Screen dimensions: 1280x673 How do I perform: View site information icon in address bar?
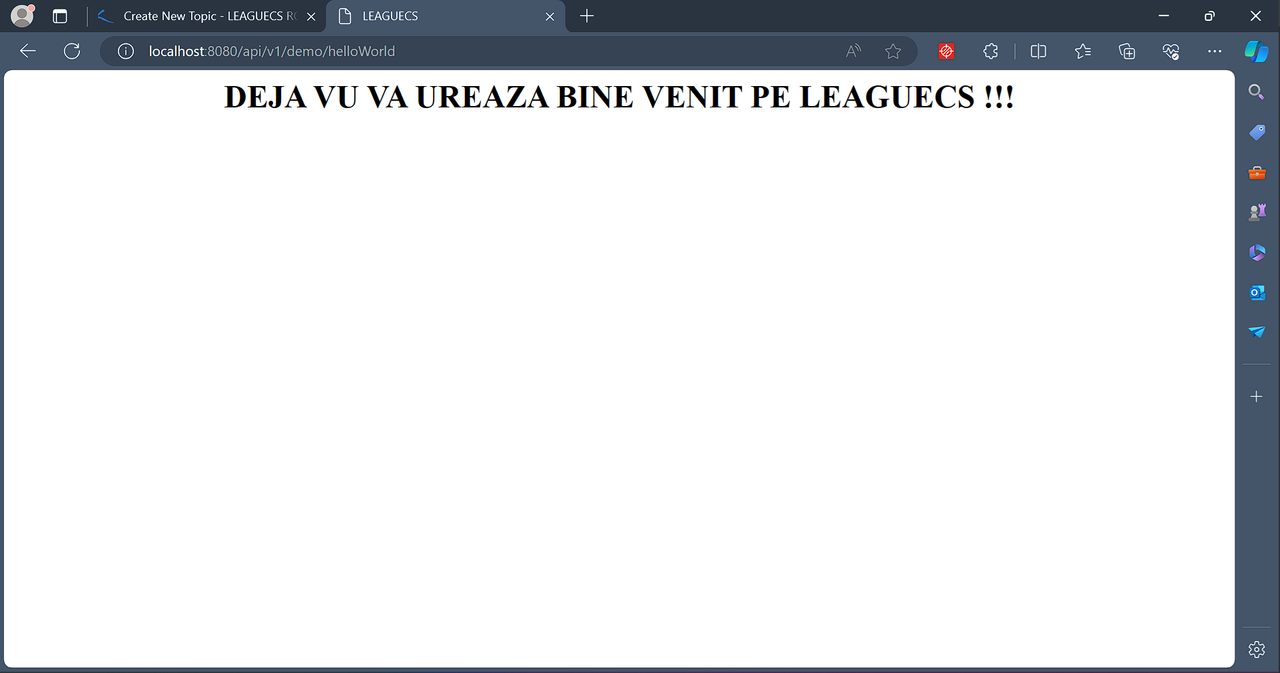tap(126, 51)
